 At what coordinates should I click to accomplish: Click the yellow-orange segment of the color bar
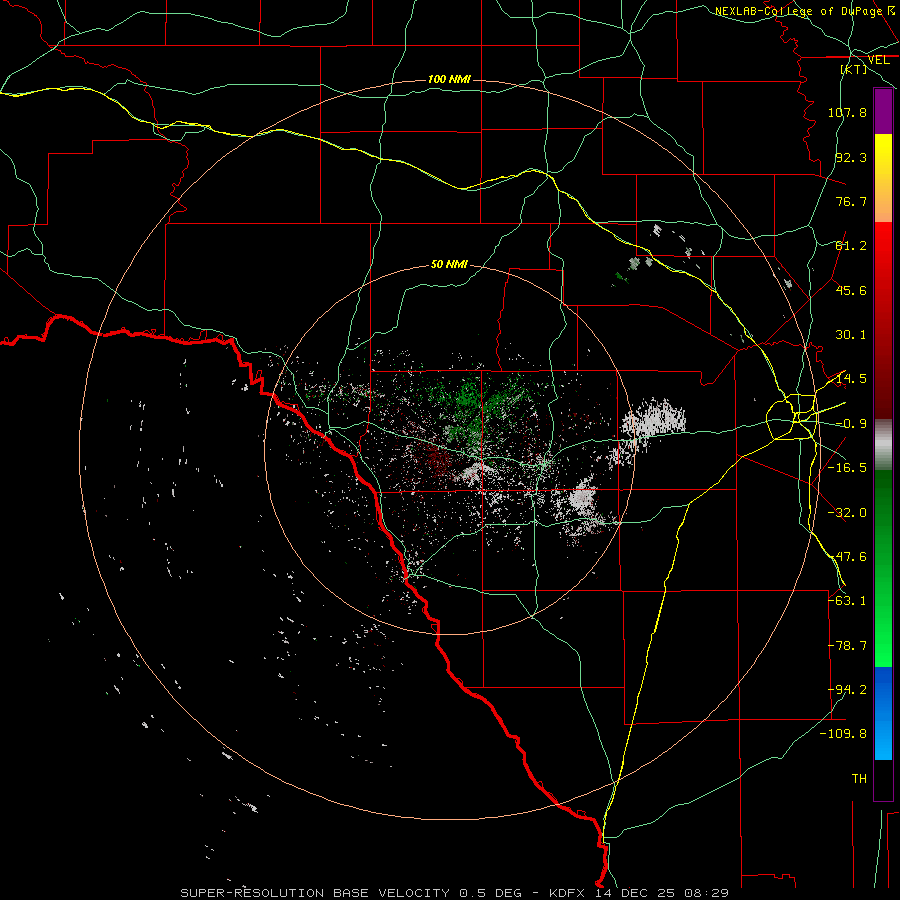(883, 178)
